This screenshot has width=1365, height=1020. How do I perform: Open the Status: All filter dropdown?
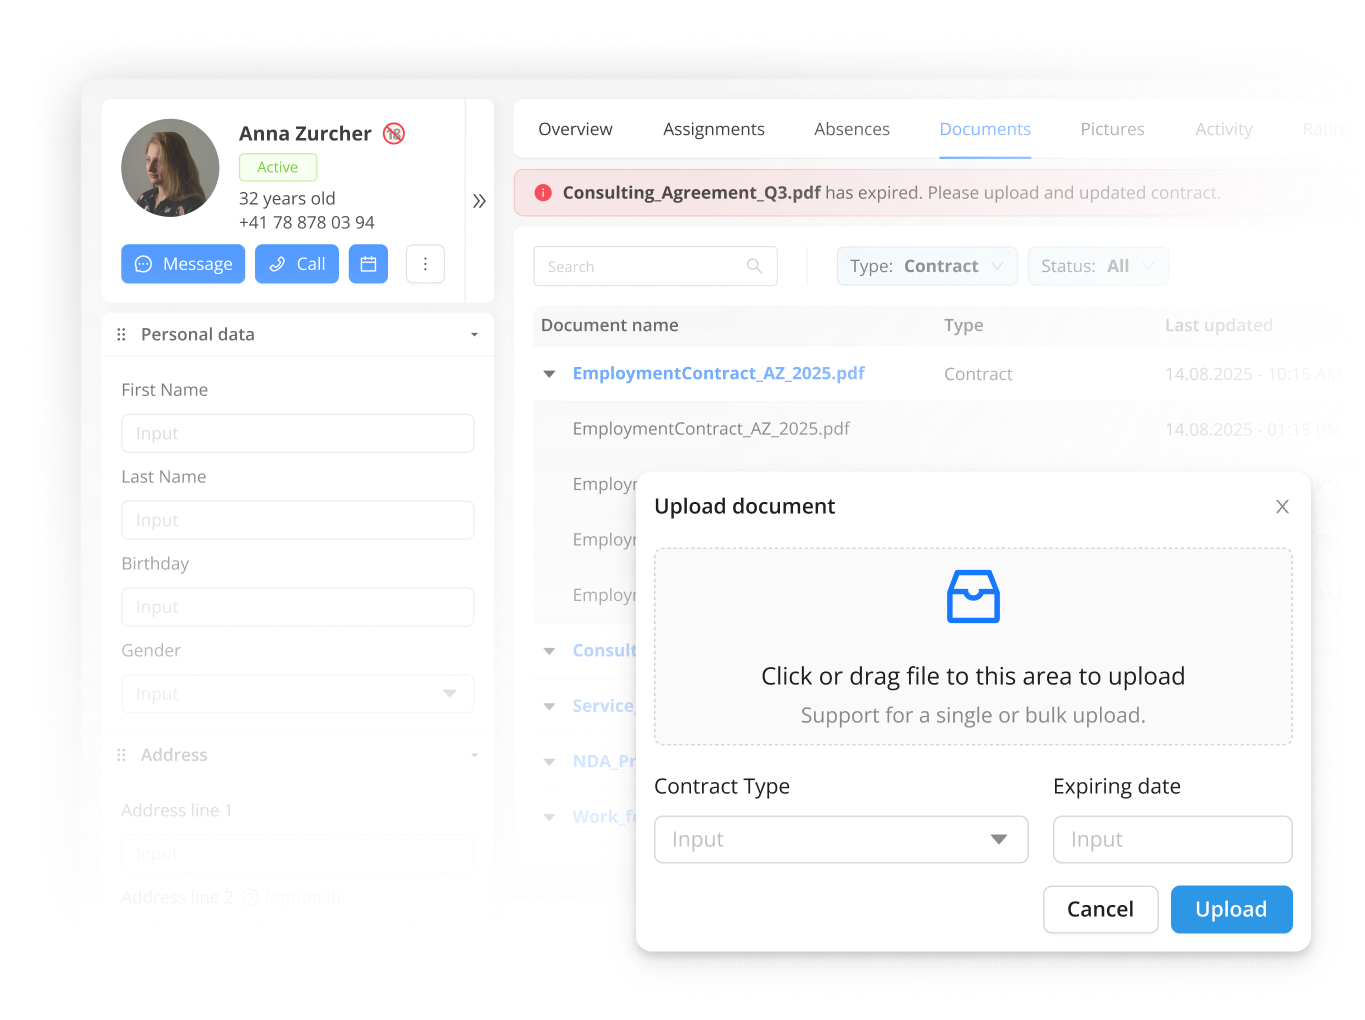(x=1097, y=266)
